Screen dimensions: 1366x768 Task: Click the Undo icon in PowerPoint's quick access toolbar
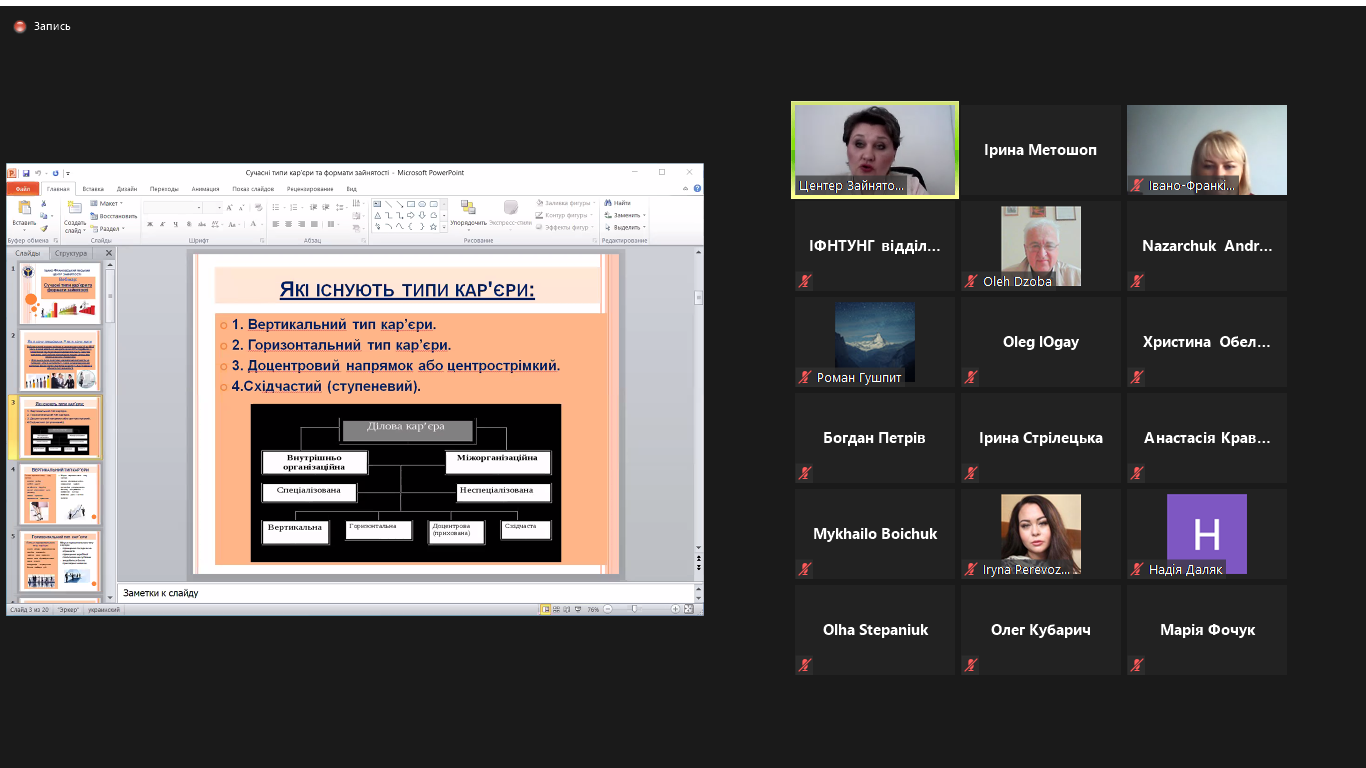38,173
